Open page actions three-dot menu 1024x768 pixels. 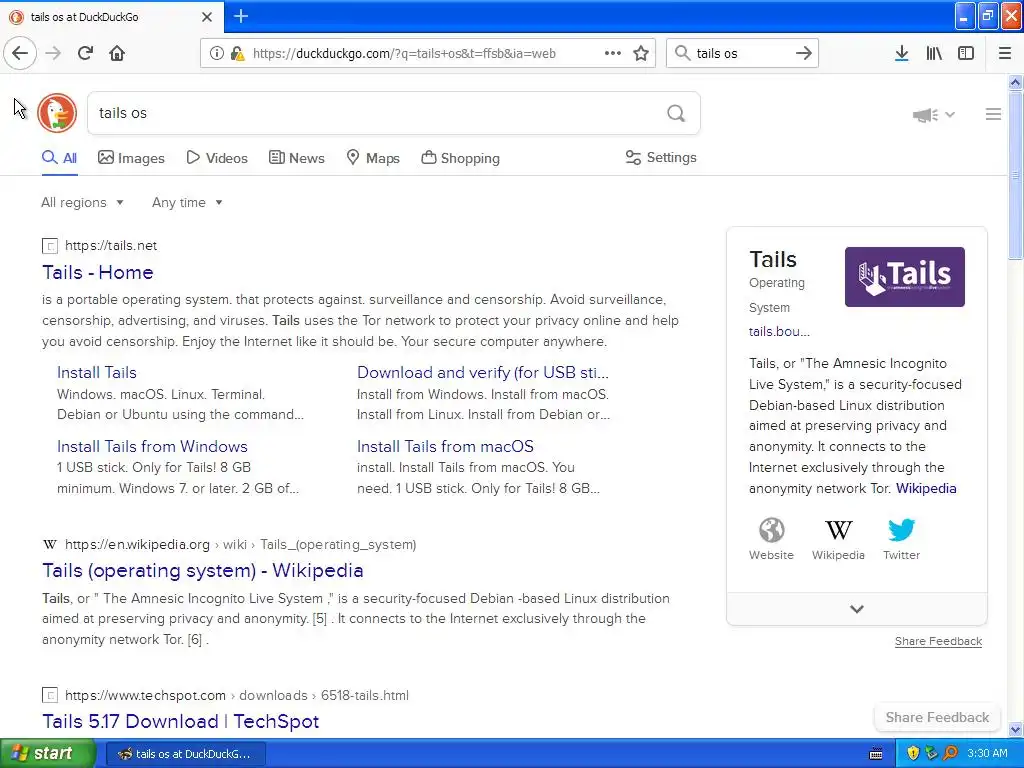pyautogui.click(x=613, y=53)
